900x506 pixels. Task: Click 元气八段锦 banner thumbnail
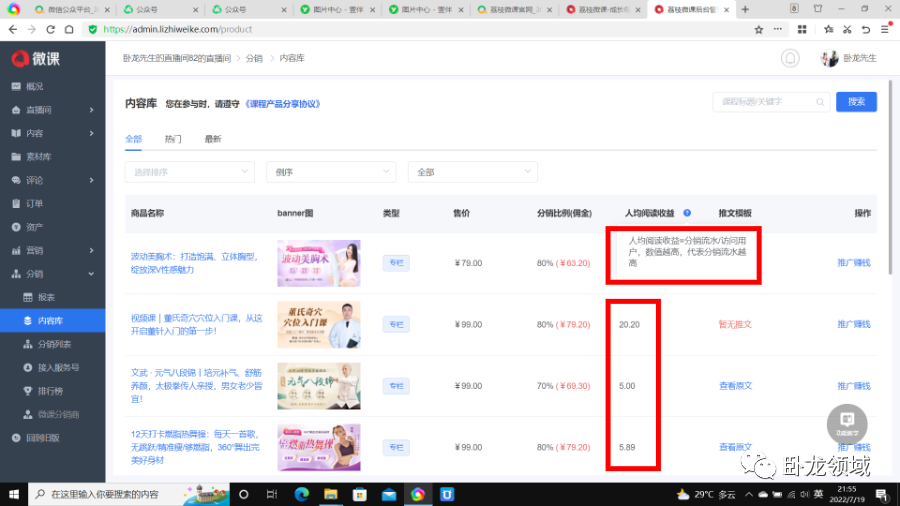tap(319, 386)
